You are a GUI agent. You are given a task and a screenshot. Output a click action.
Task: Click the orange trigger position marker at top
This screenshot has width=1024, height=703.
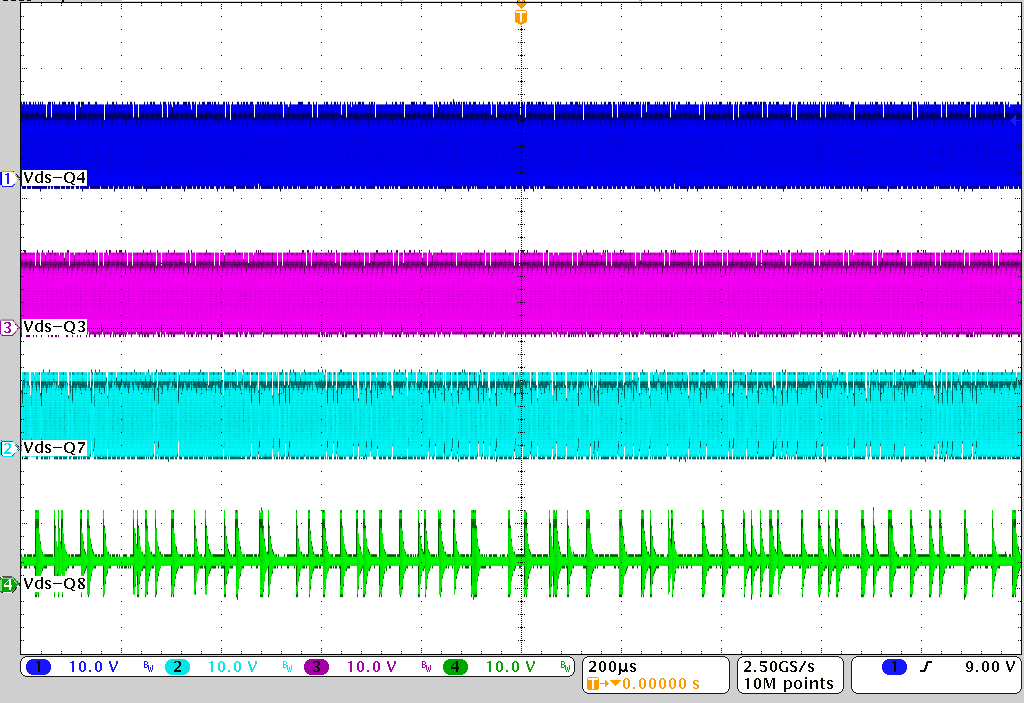(520, 15)
